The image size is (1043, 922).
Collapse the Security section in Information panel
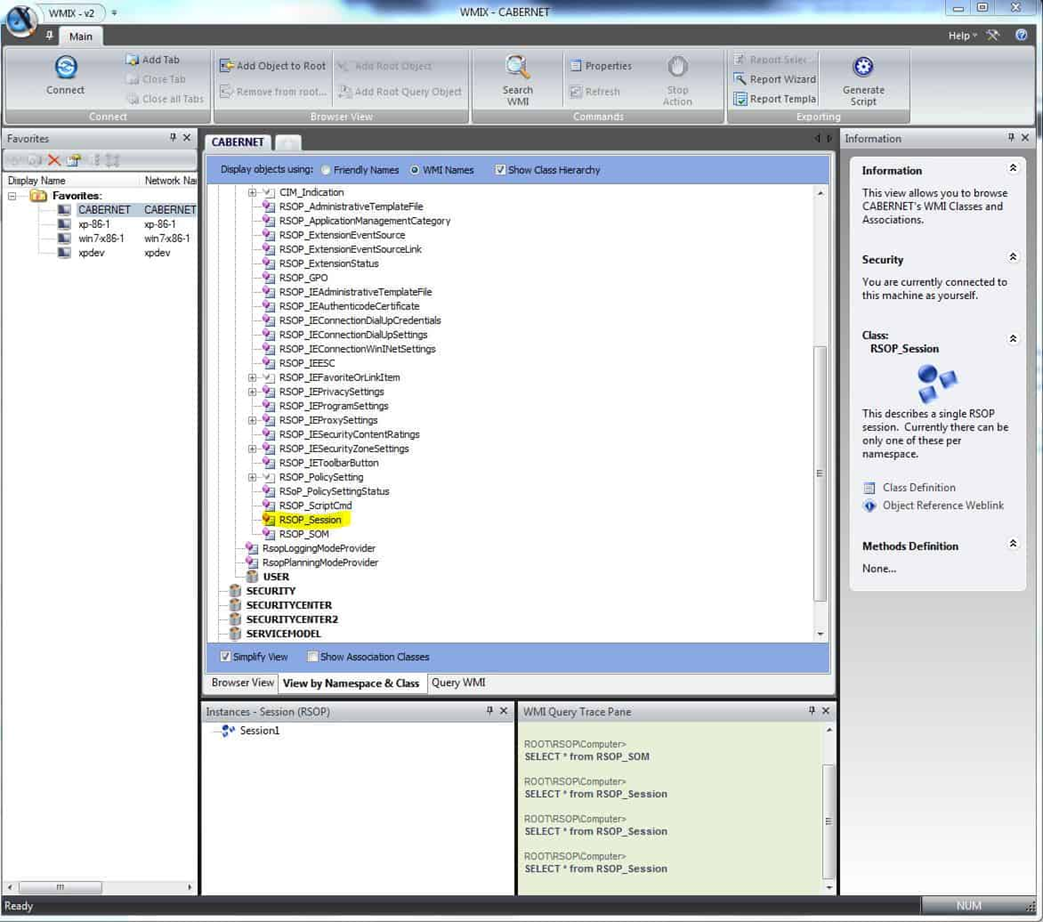click(x=1012, y=258)
